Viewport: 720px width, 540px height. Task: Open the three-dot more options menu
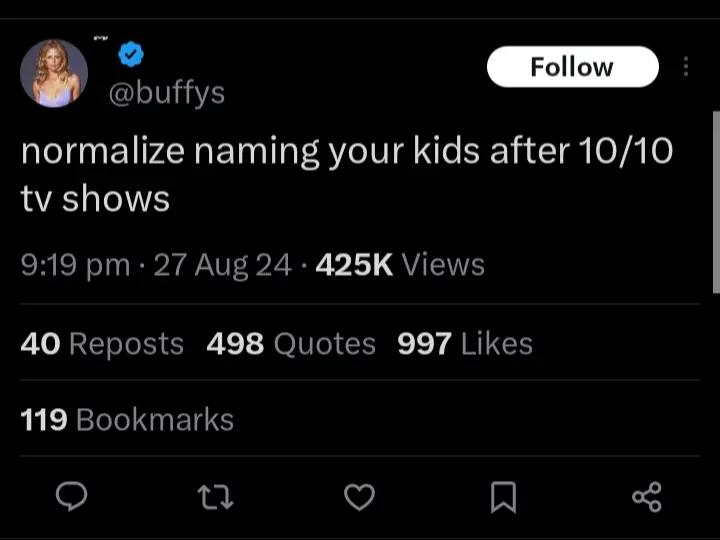pyautogui.click(x=686, y=67)
